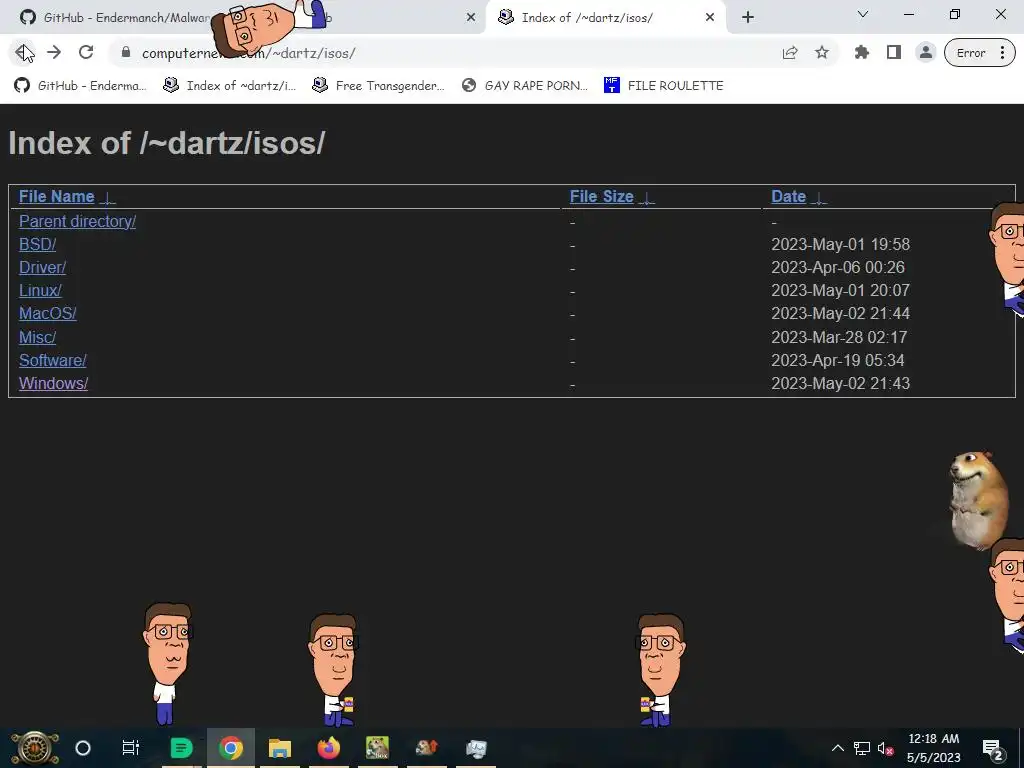Viewport: 1024px width, 768px height.
Task: Click the Chrome taskbar icon
Action: [231, 748]
